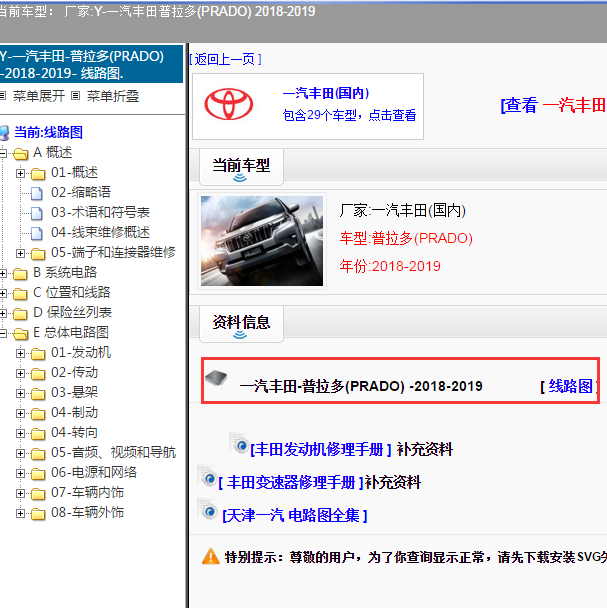Click the computer icon beside 当前:线路图
This screenshot has height=608, width=607.
(4, 133)
